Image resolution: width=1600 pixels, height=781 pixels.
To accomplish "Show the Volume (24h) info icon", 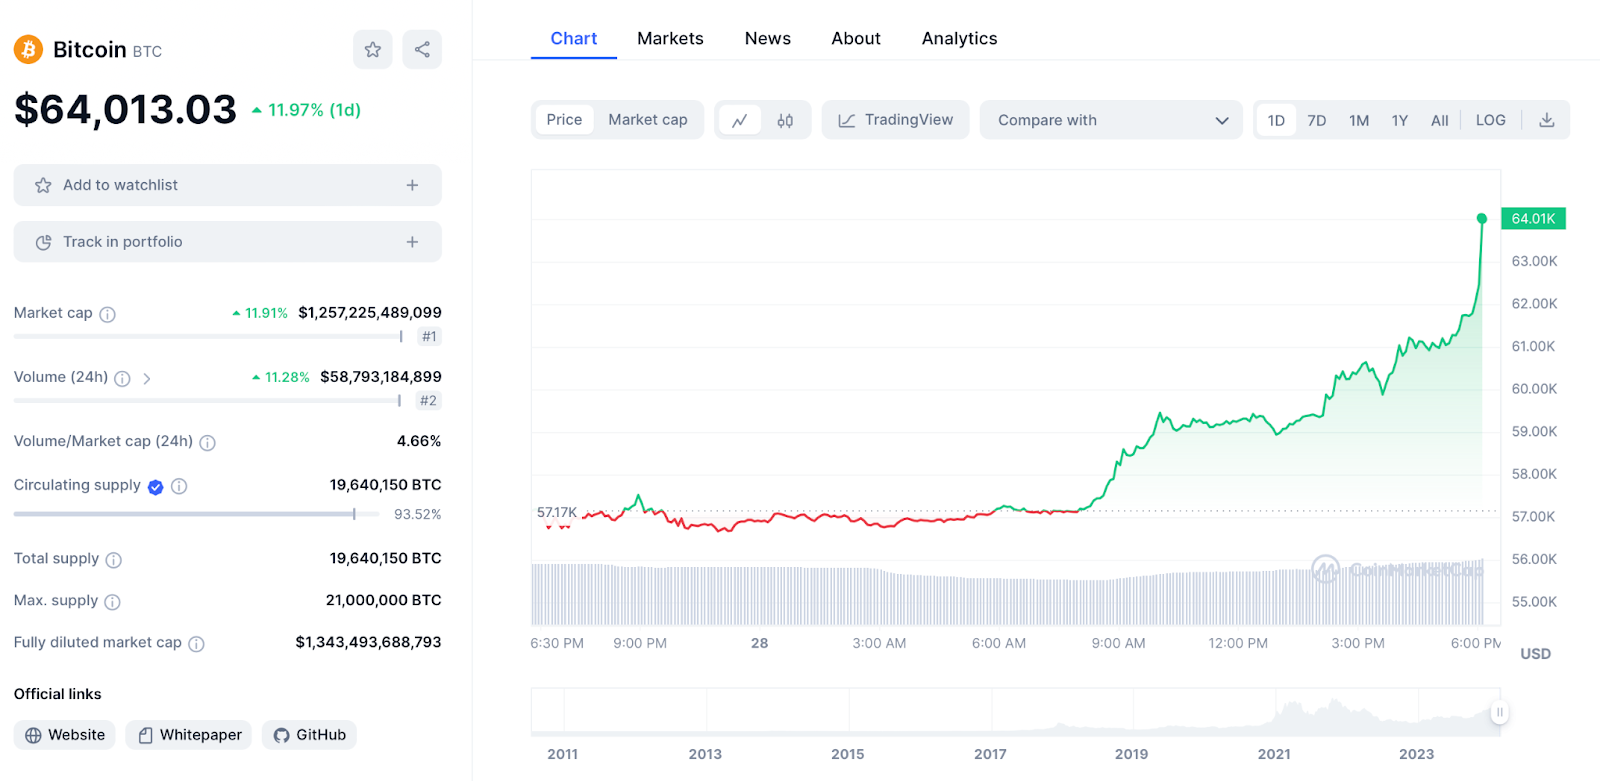I will (122, 378).
